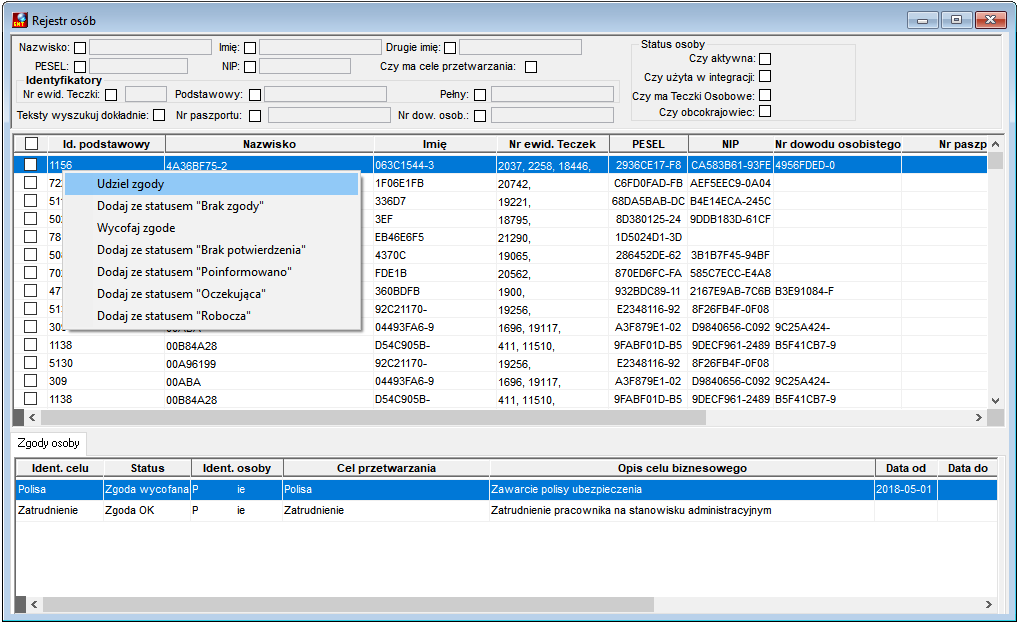The height and width of the screenshot is (622, 1017).
Task: Click up arrow of persons table scrollbar
Action: pyautogui.click(x=996, y=144)
